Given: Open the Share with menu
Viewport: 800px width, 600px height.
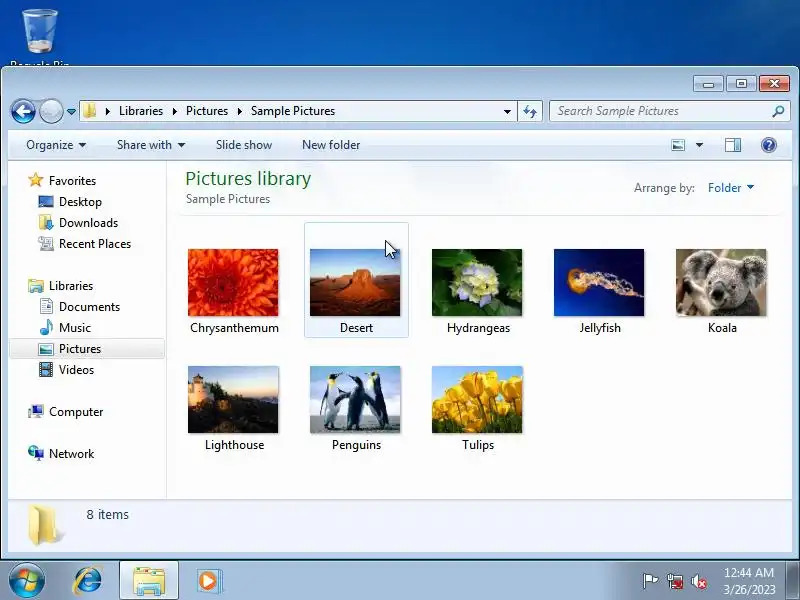Looking at the screenshot, I should pyautogui.click(x=151, y=145).
